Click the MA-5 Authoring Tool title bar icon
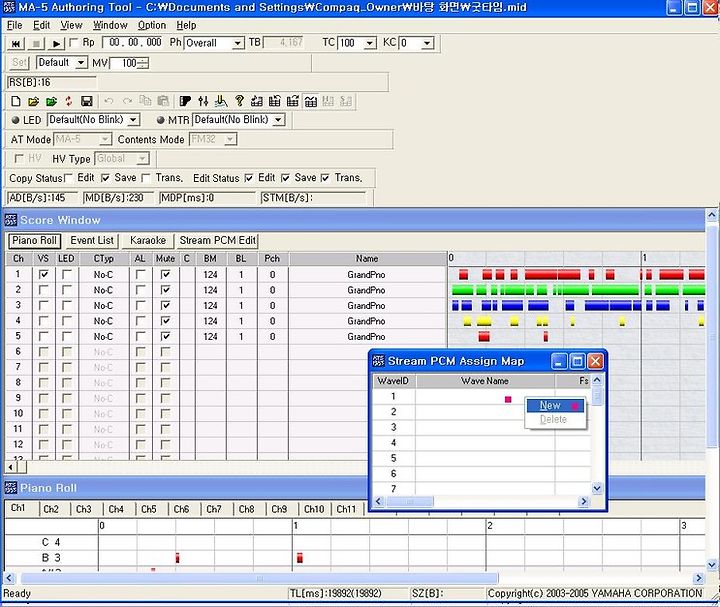Image resolution: width=720 pixels, height=607 pixels. (9, 7)
